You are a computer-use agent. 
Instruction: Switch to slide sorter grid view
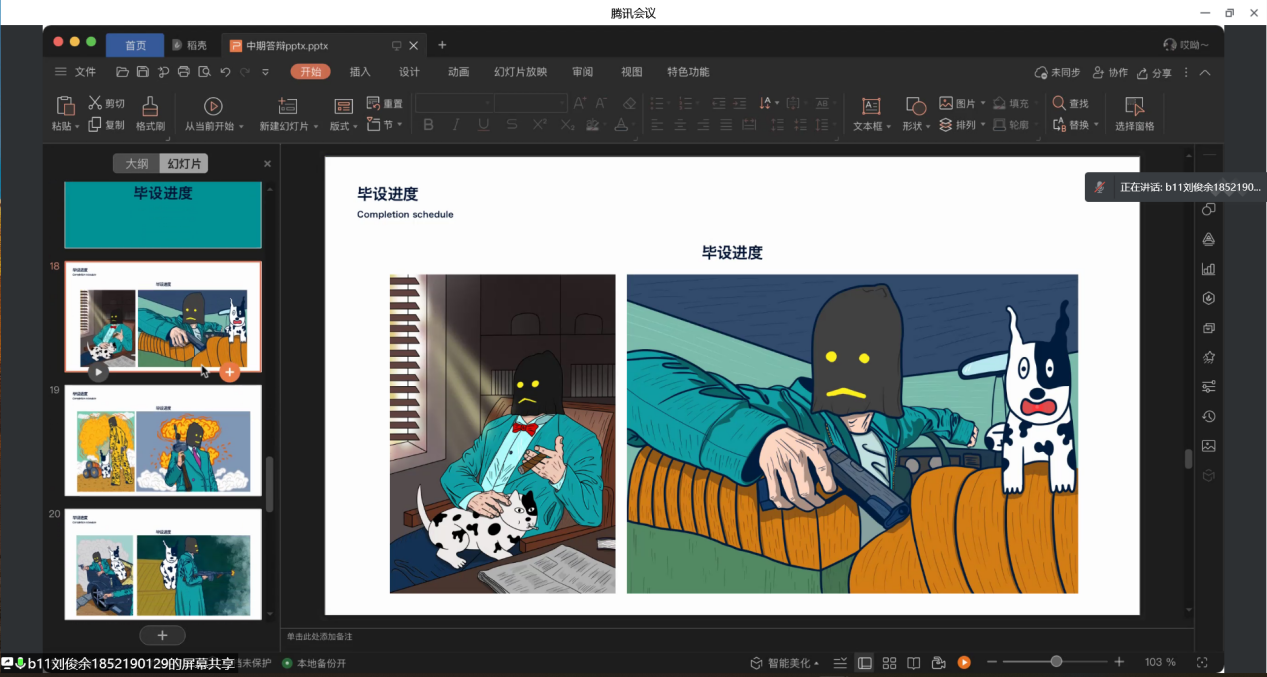(x=889, y=663)
